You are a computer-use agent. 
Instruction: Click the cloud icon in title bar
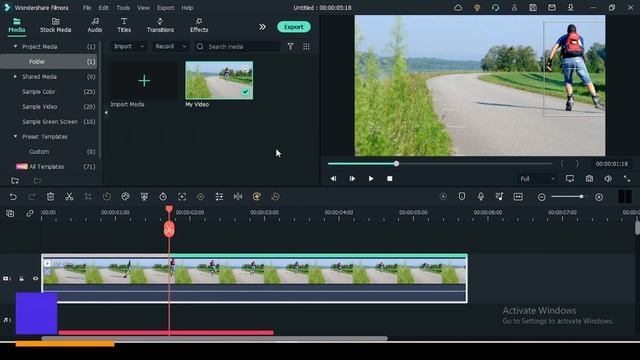click(x=458, y=8)
